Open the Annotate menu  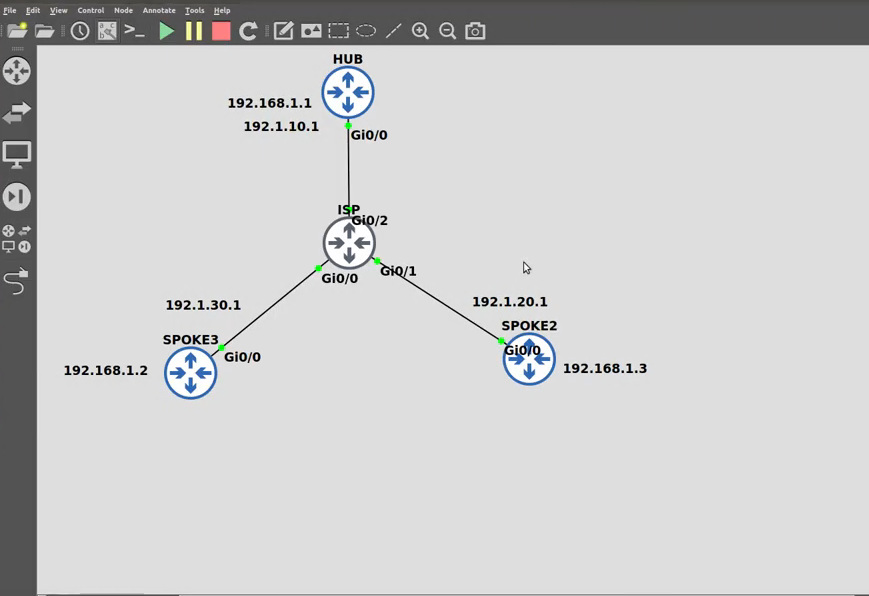[x=158, y=10]
